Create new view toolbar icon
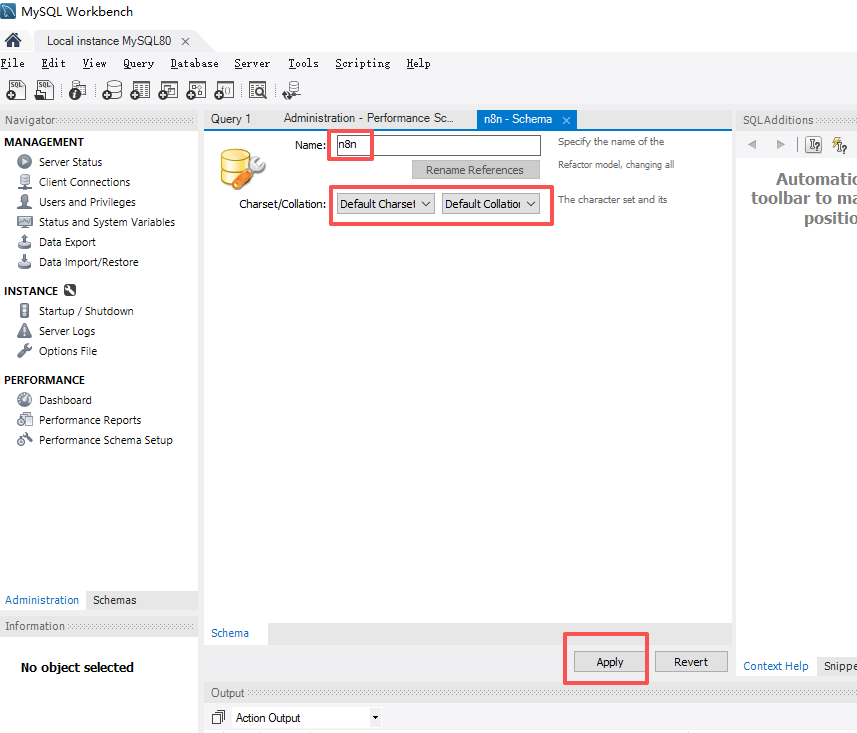Viewport: 857px width, 733px height. (x=168, y=91)
